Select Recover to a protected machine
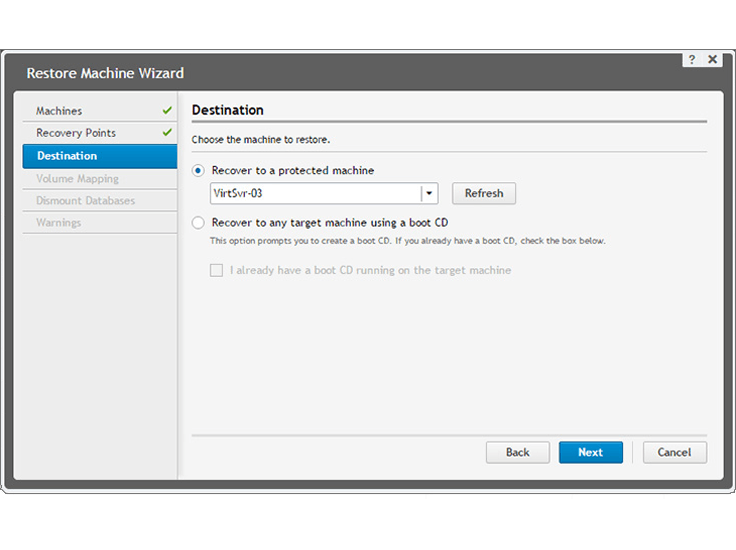Screen dimensions: 736x550 198,171
